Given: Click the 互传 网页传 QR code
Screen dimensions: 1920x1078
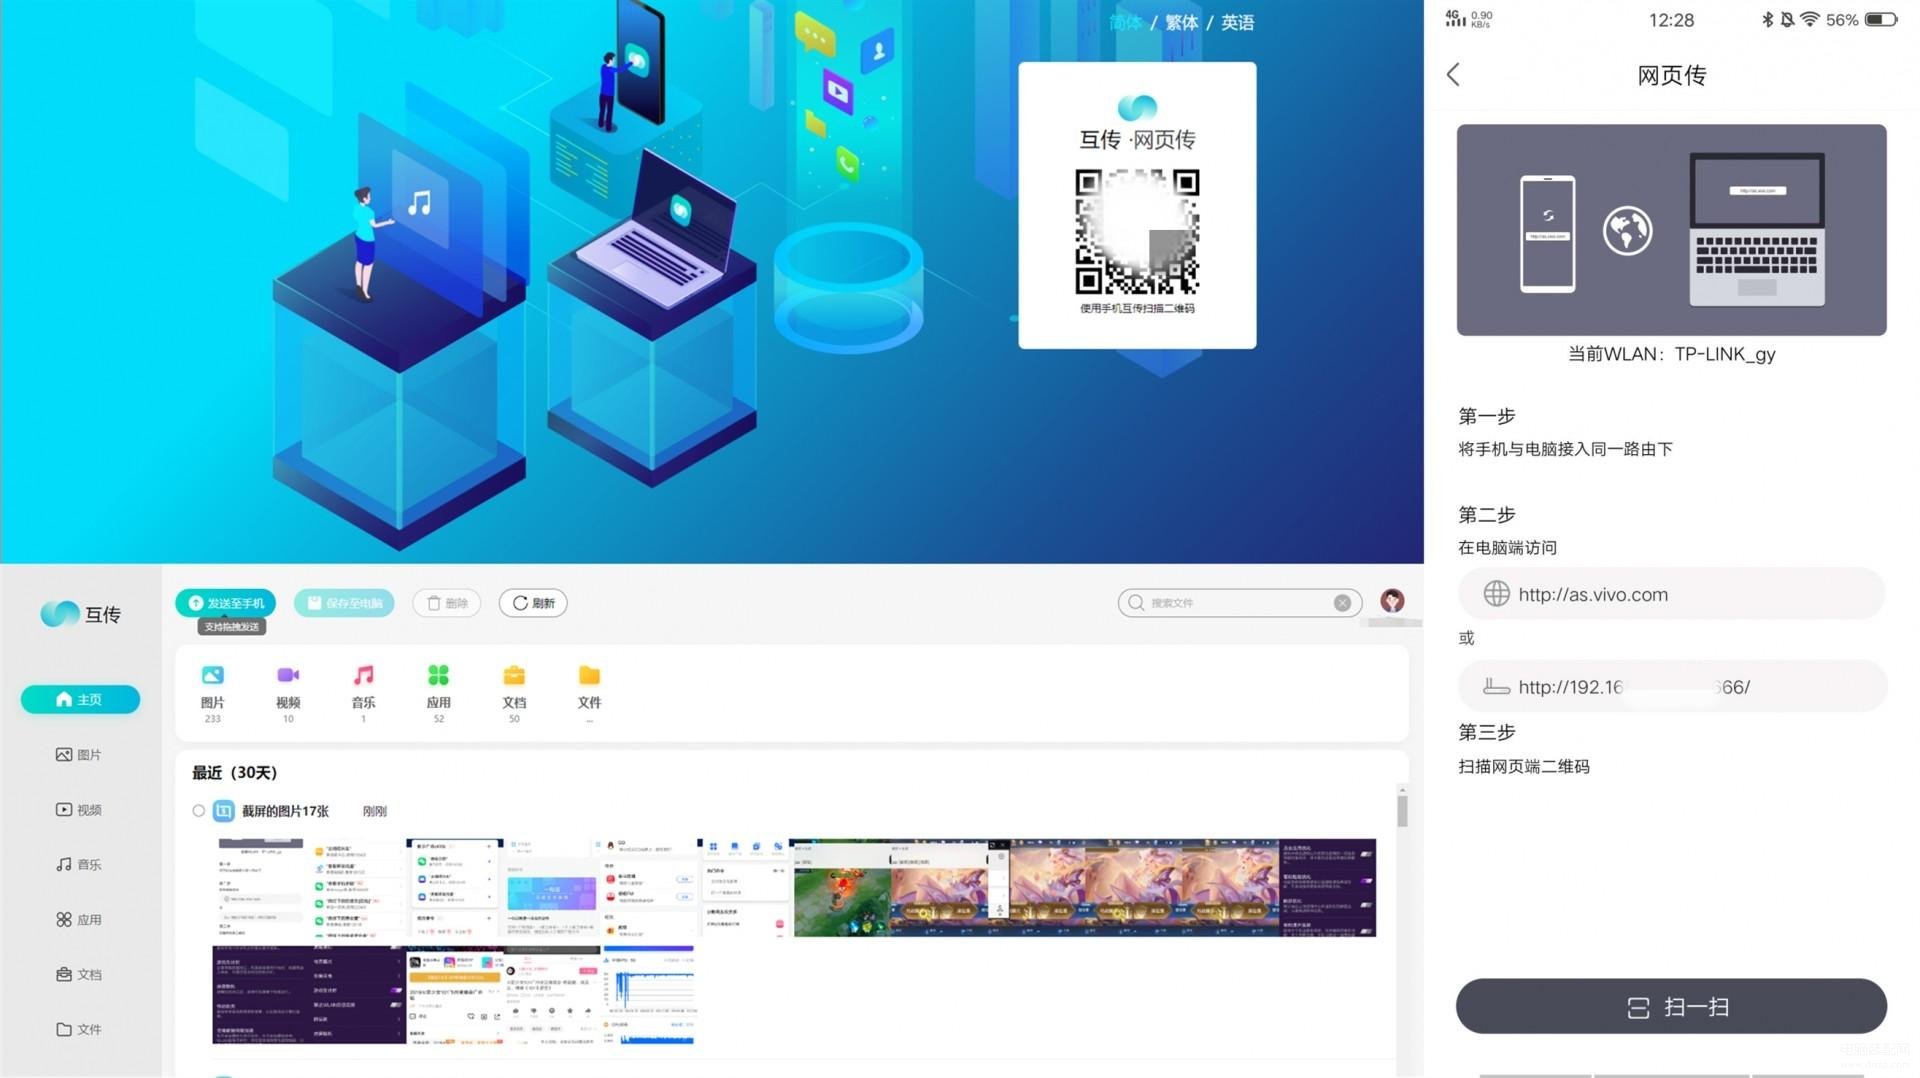Looking at the screenshot, I should 1137,232.
